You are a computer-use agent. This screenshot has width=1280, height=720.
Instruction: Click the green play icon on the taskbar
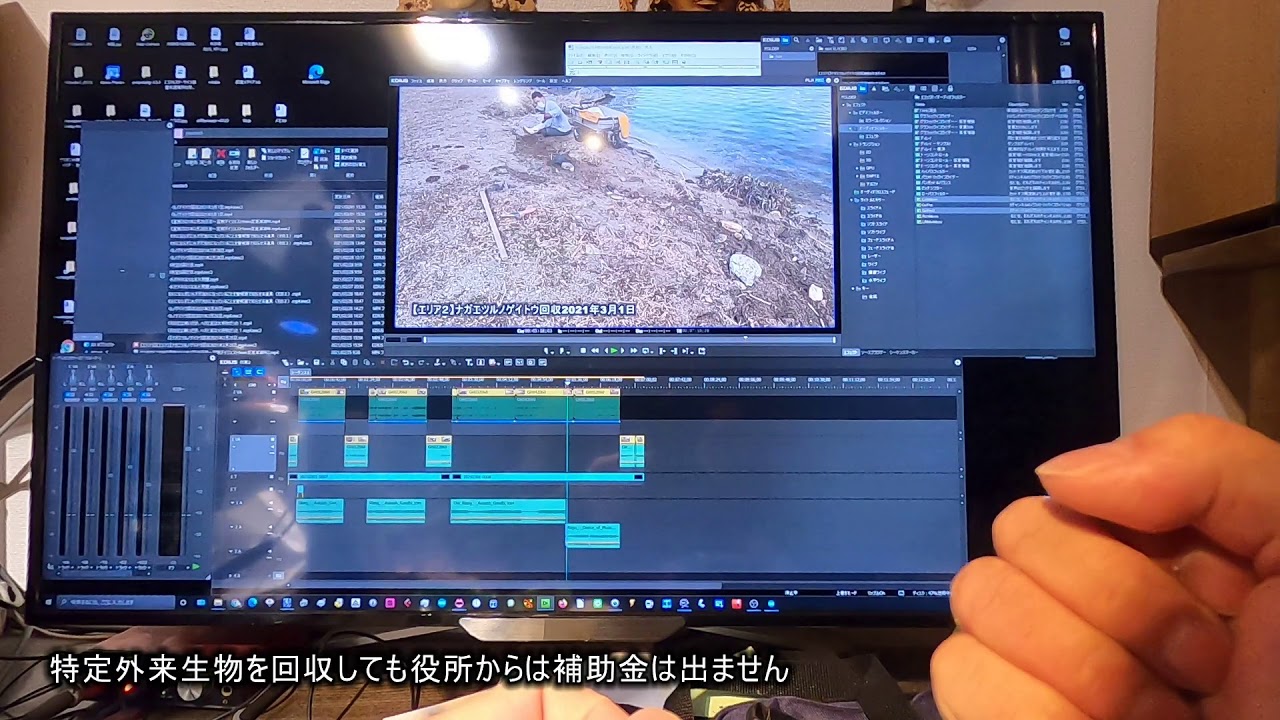[545, 604]
